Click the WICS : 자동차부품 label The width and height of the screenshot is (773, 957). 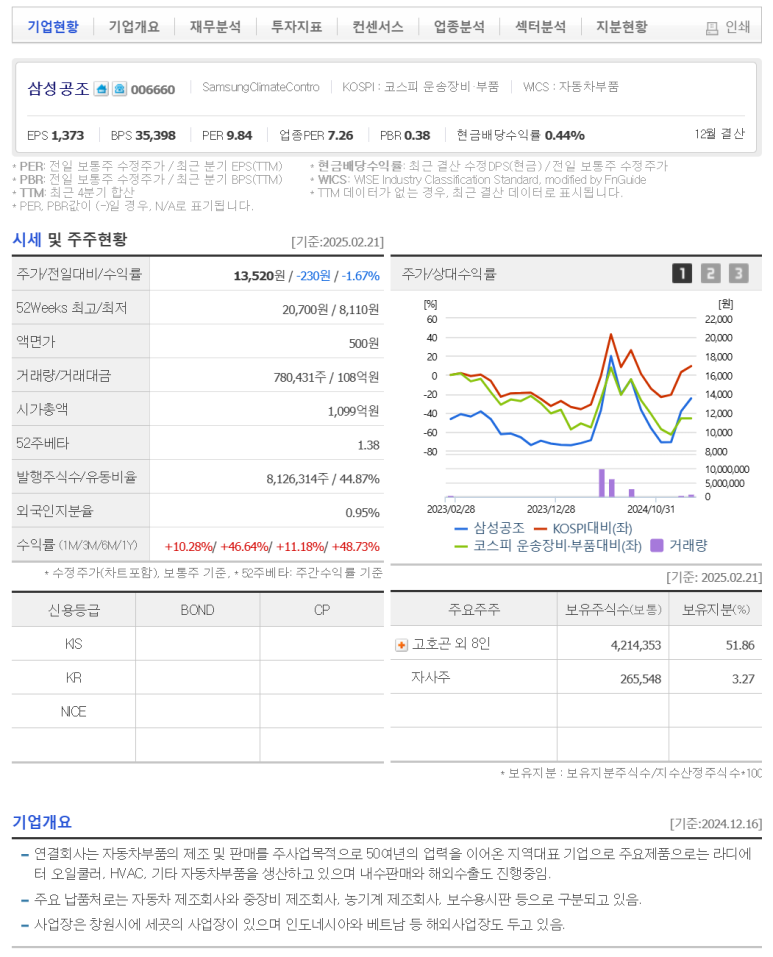(x=571, y=87)
